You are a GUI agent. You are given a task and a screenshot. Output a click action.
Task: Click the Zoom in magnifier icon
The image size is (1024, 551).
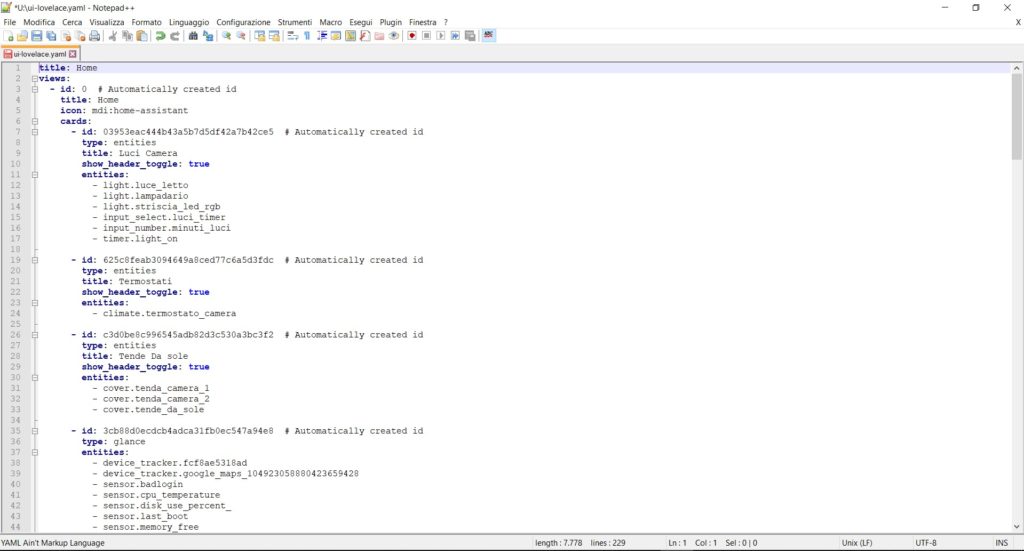point(227,36)
